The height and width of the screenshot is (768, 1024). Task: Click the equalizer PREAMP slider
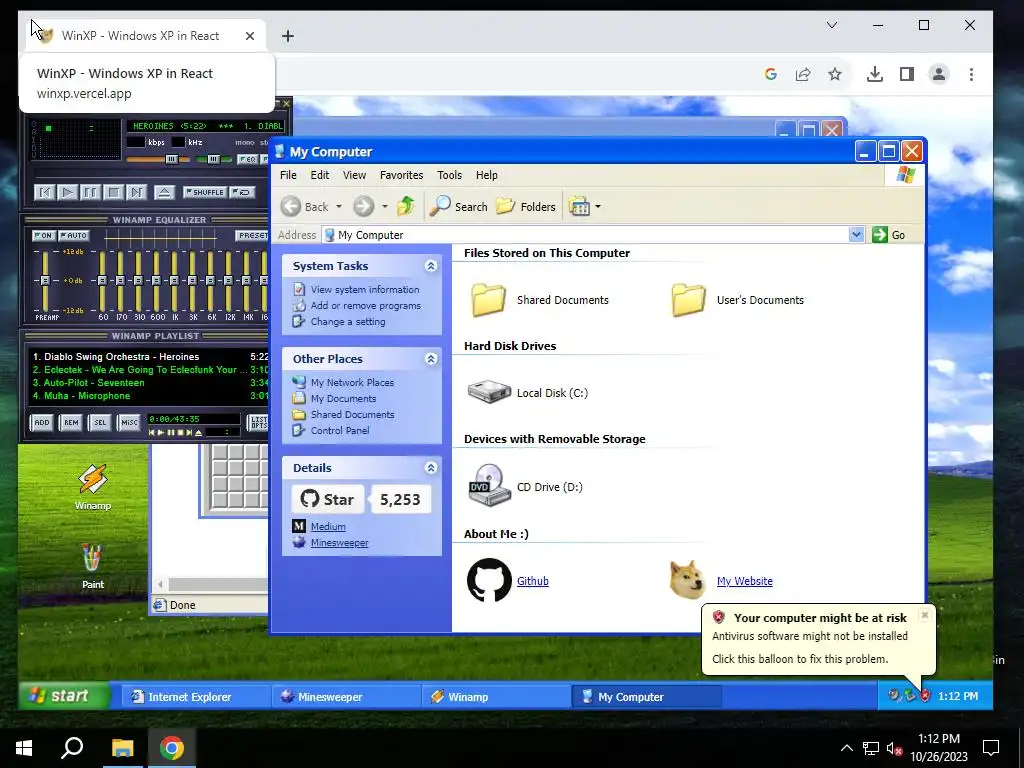click(45, 281)
